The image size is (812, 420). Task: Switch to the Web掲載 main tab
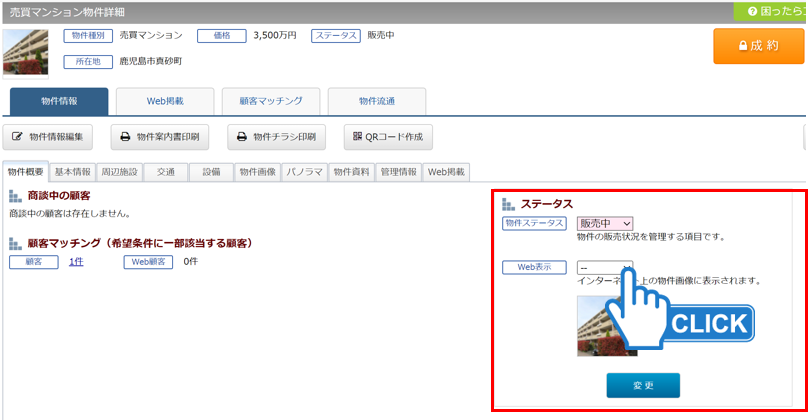pyautogui.click(x=165, y=101)
